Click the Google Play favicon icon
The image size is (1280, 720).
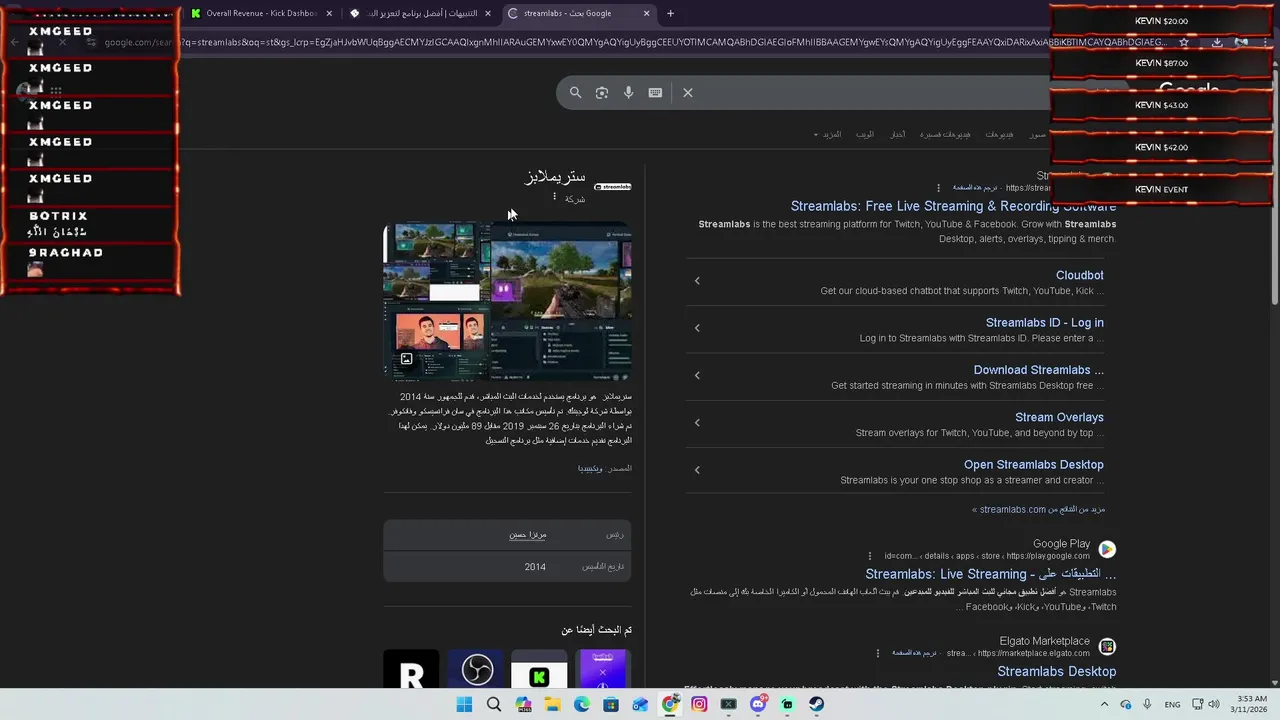click(1107, 549)
